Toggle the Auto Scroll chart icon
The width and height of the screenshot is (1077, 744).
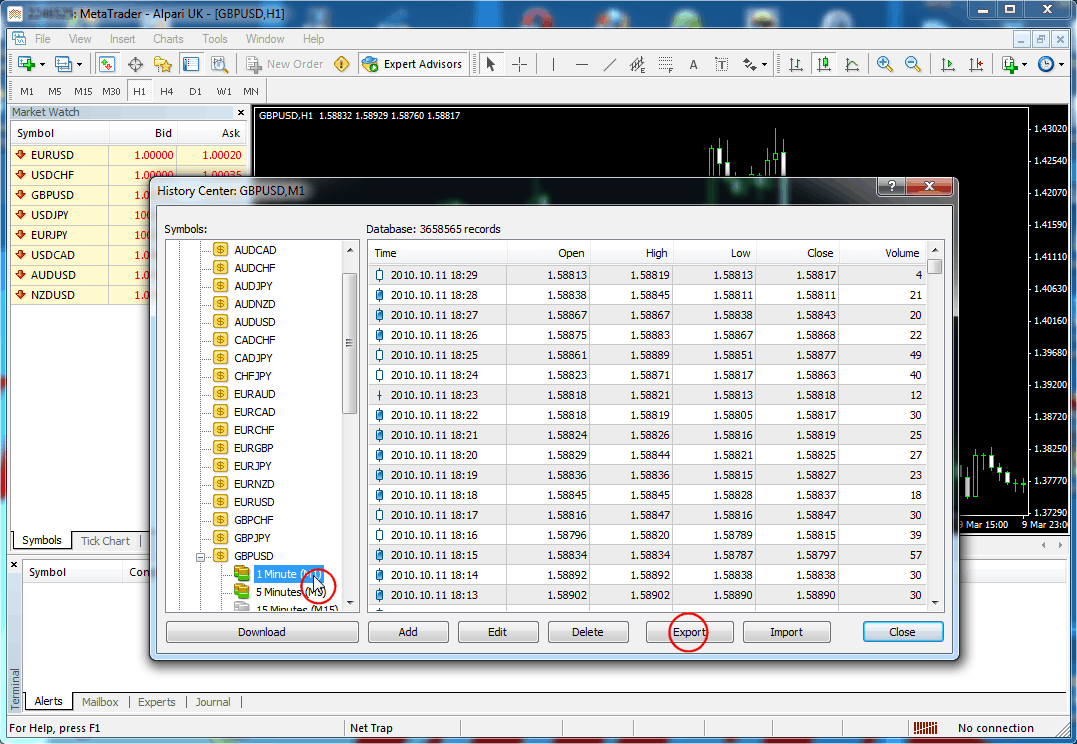point(948,64)
